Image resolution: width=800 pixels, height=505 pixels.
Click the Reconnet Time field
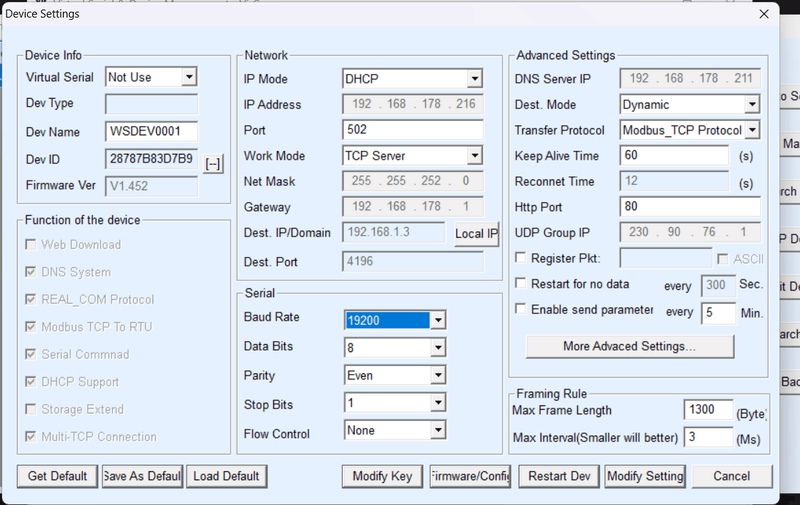(674, 181)
